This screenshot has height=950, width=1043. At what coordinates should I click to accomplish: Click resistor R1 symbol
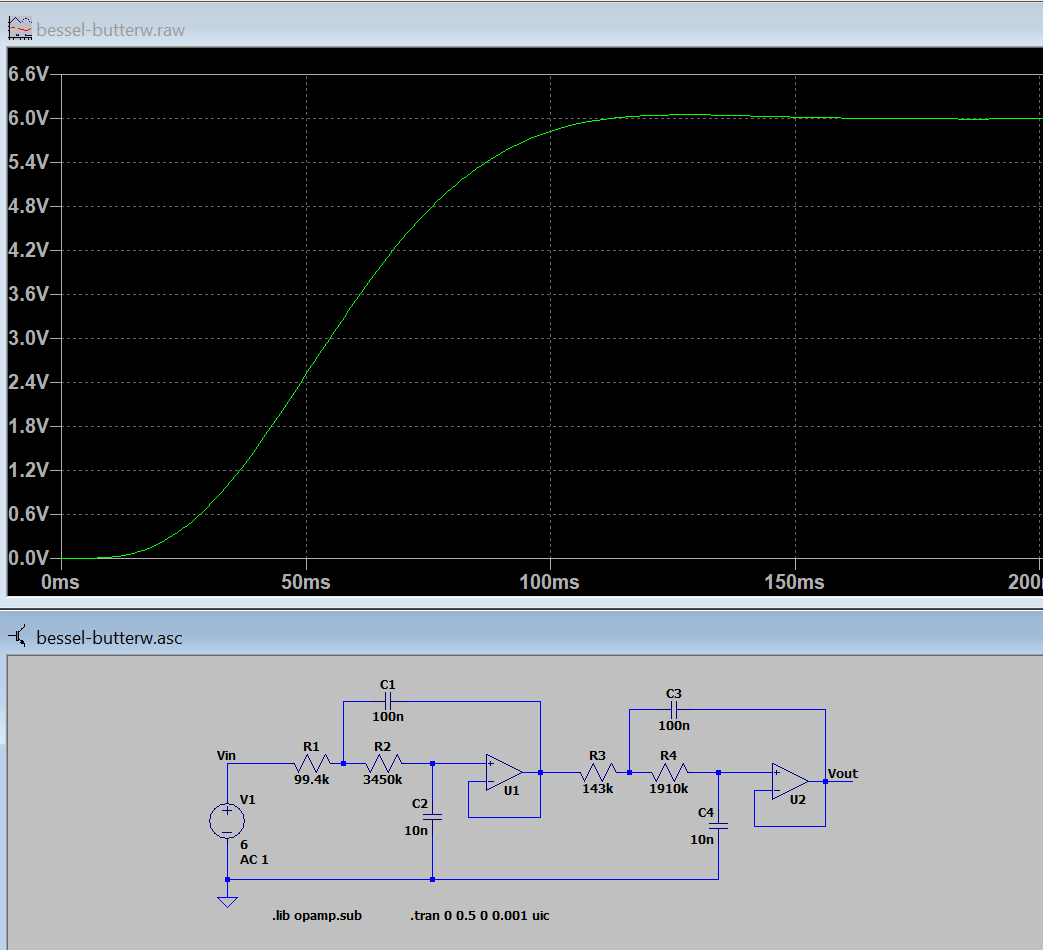pos(312,763)
